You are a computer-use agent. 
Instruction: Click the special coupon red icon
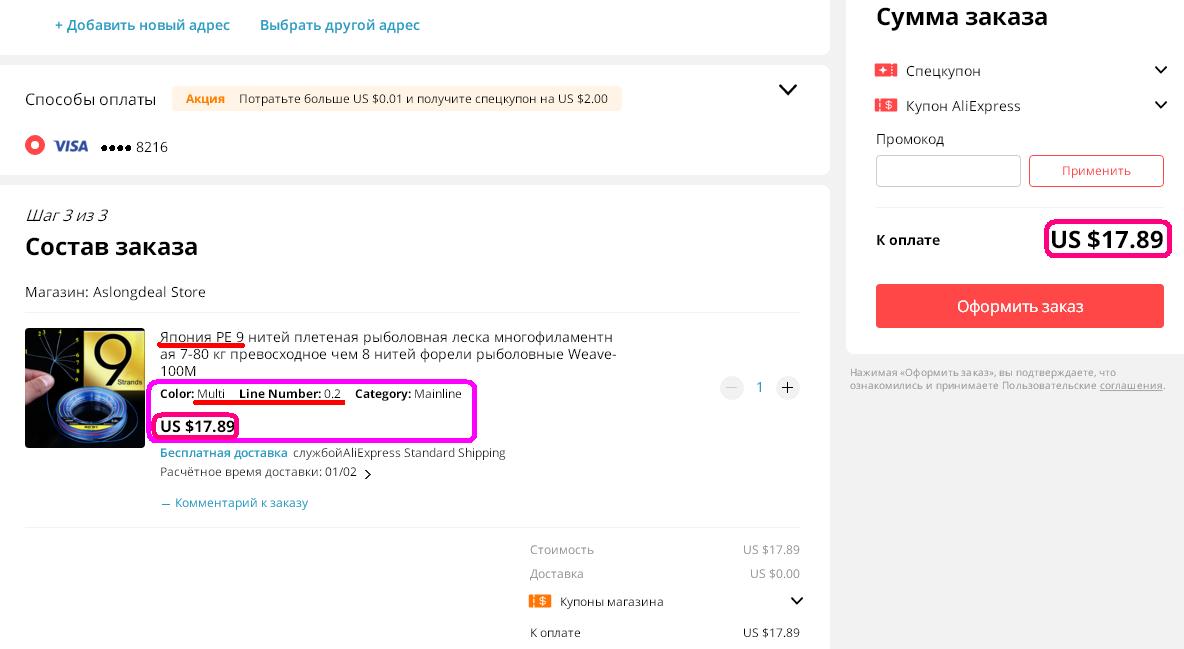pos(885,70)
